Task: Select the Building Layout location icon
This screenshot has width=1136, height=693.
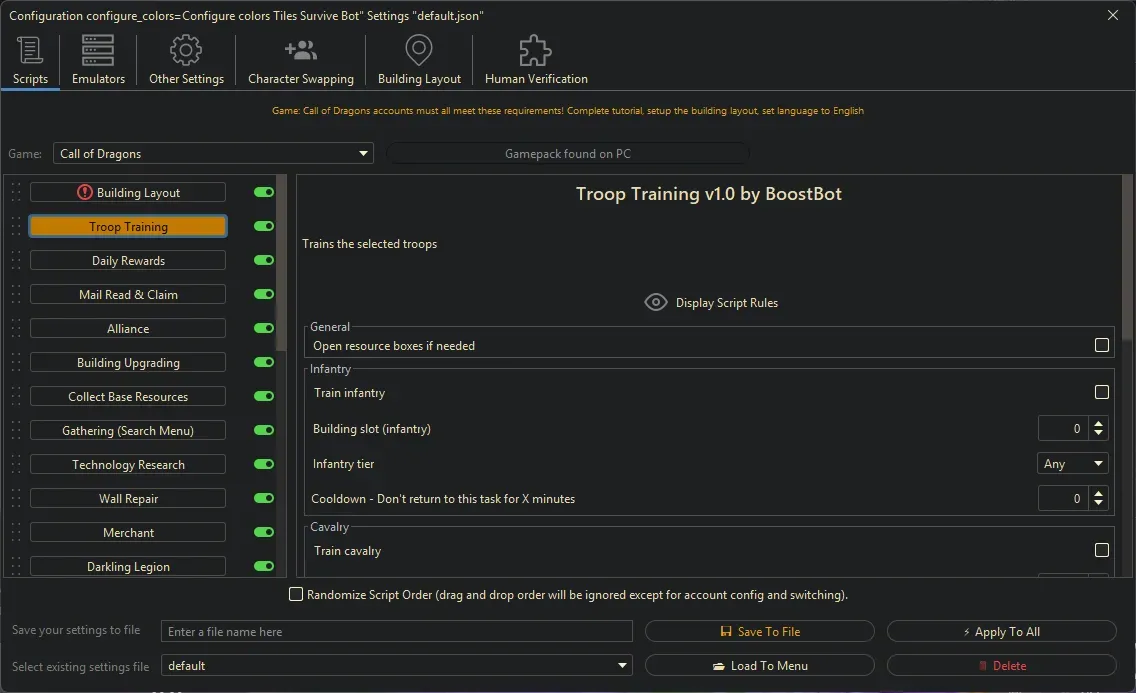Action: coord(418,47)
